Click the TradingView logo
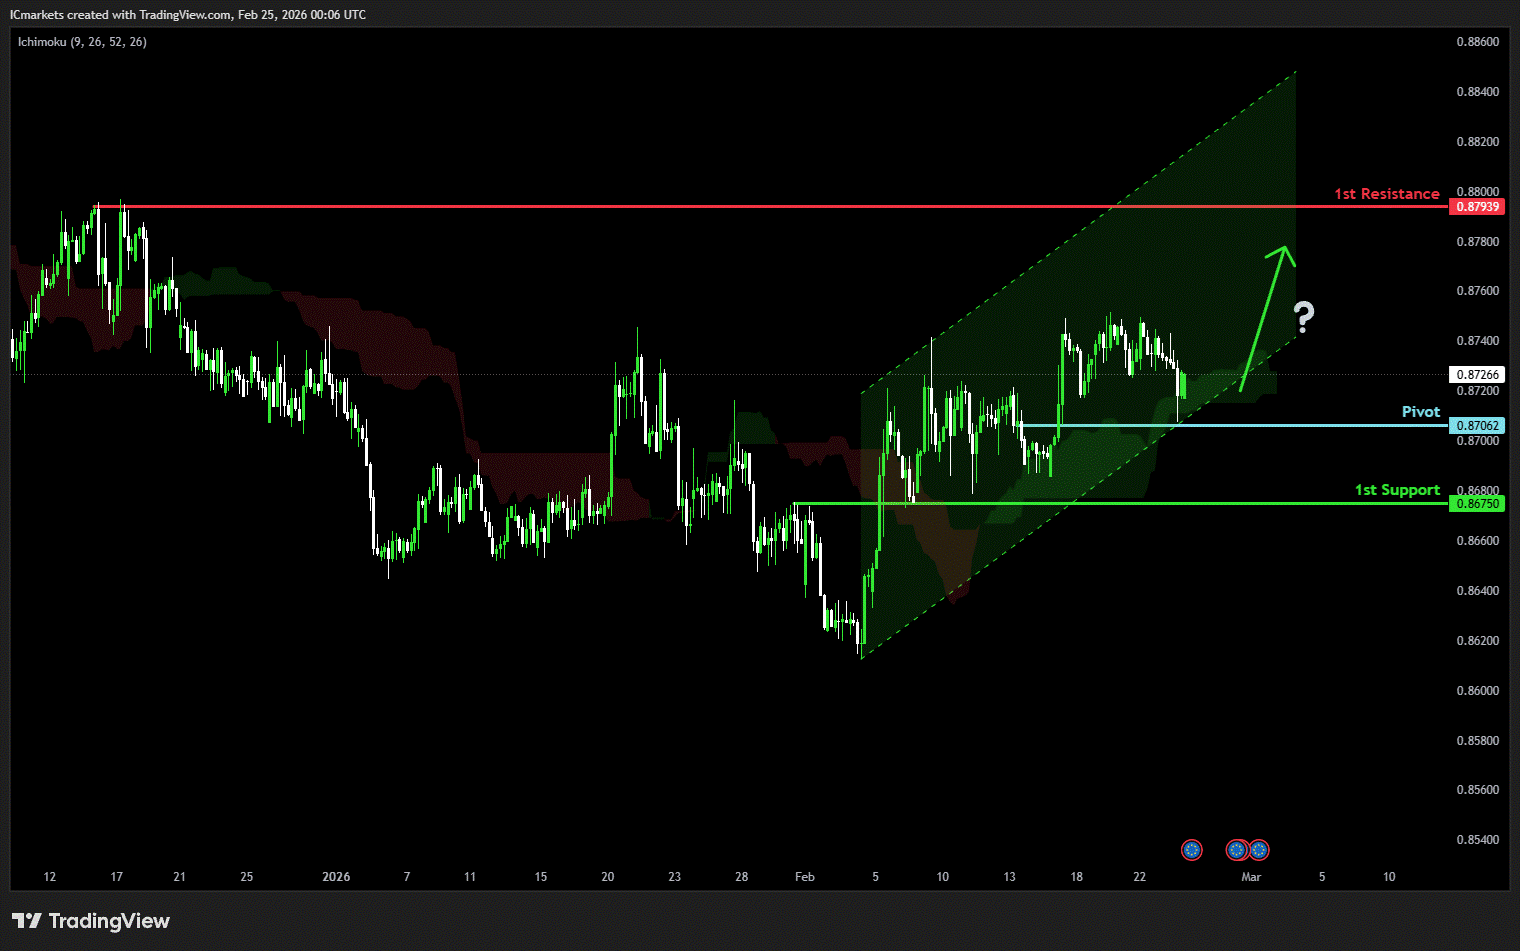 pos(91,921)
